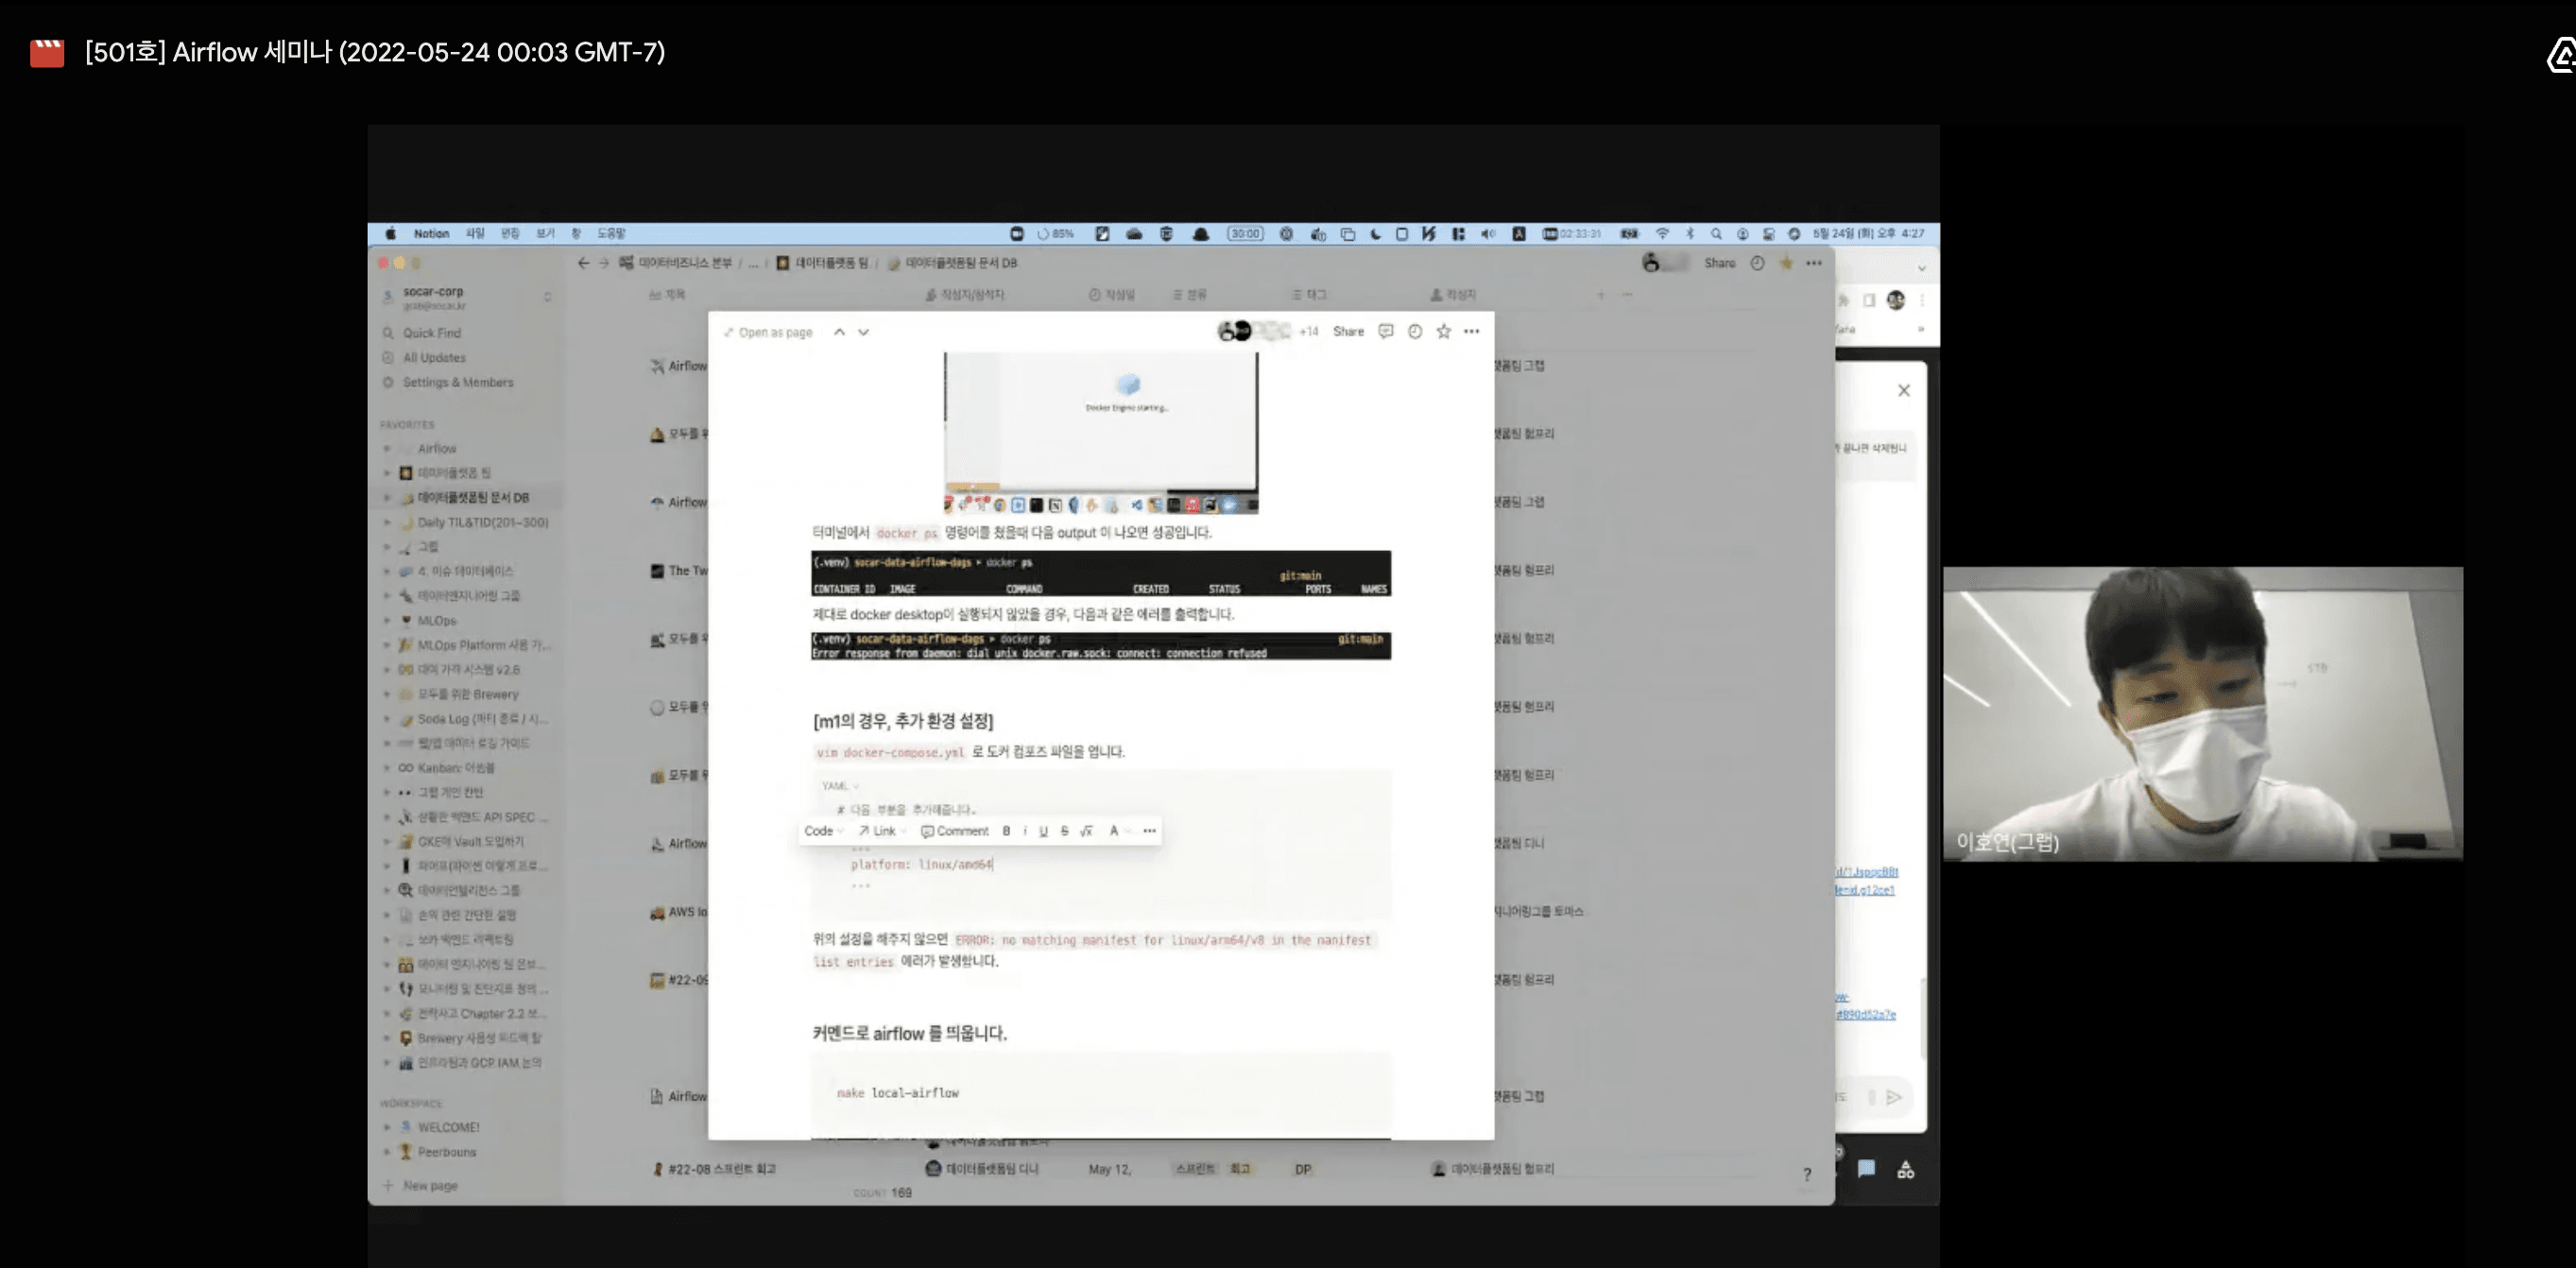Close the side chat panel with X
The width and height of the screenshot is (2576, 1268).
1904,391
